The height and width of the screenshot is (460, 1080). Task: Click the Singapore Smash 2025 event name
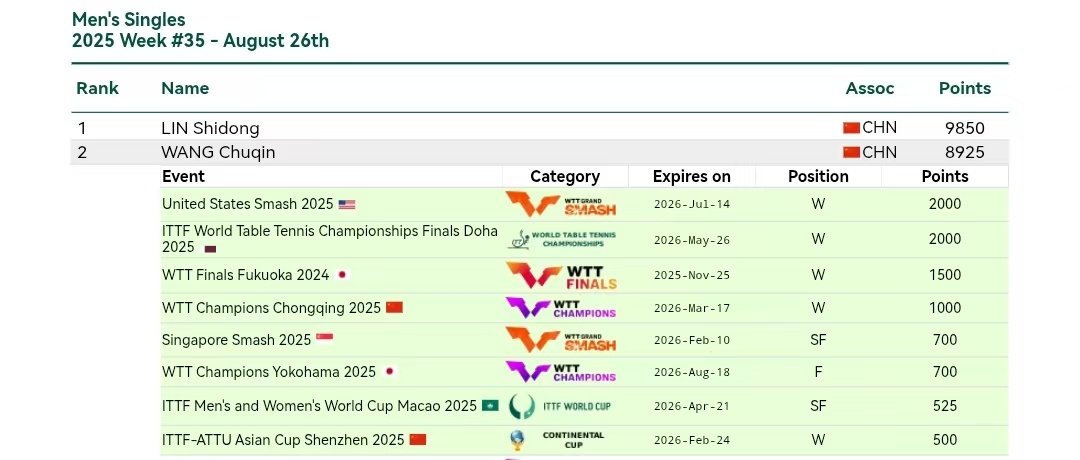pyautogui.click(x=236, y=339)
